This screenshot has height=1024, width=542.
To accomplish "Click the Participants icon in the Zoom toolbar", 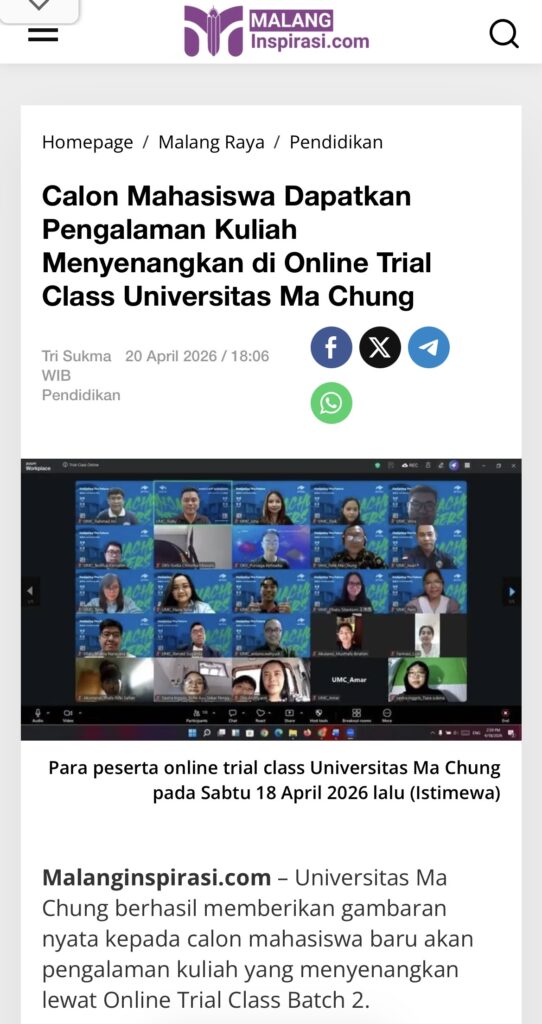I will (x=195, y=715).
